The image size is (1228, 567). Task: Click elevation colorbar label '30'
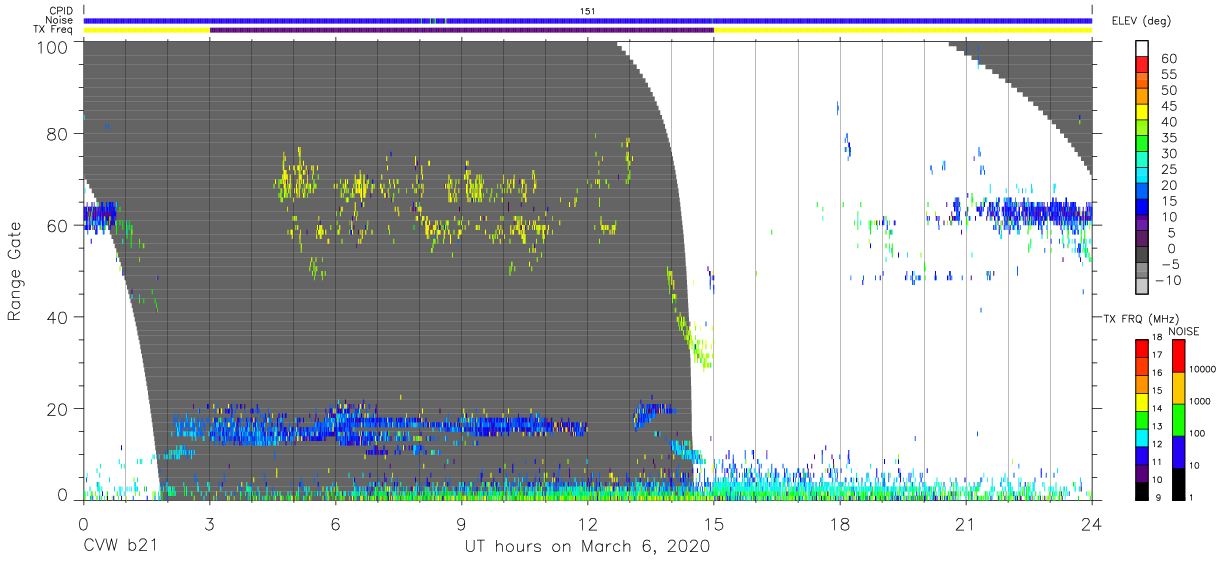[x=1169, y=154]
